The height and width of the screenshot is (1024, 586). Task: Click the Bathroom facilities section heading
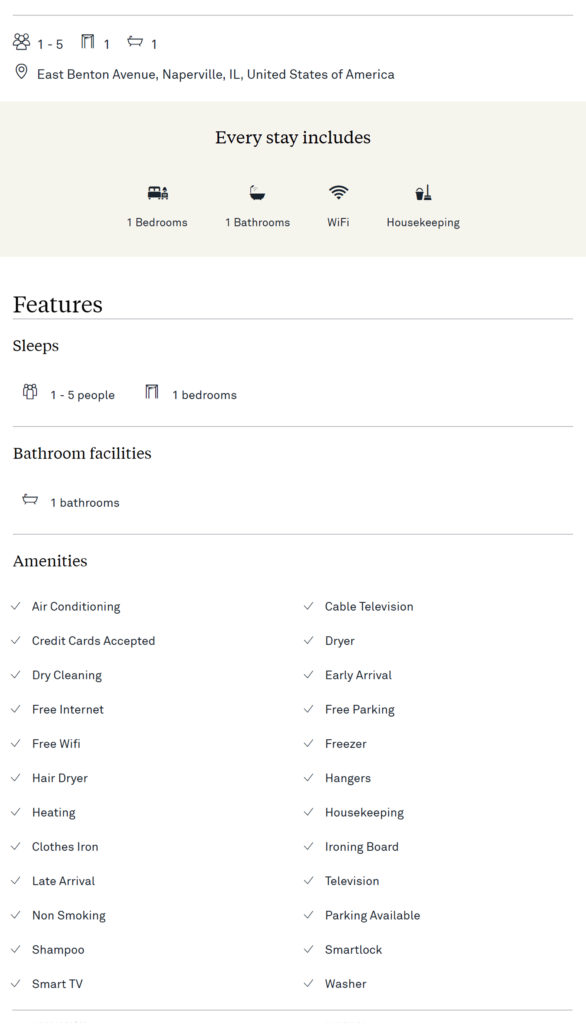pyautogui.click(x=82, y=453)
